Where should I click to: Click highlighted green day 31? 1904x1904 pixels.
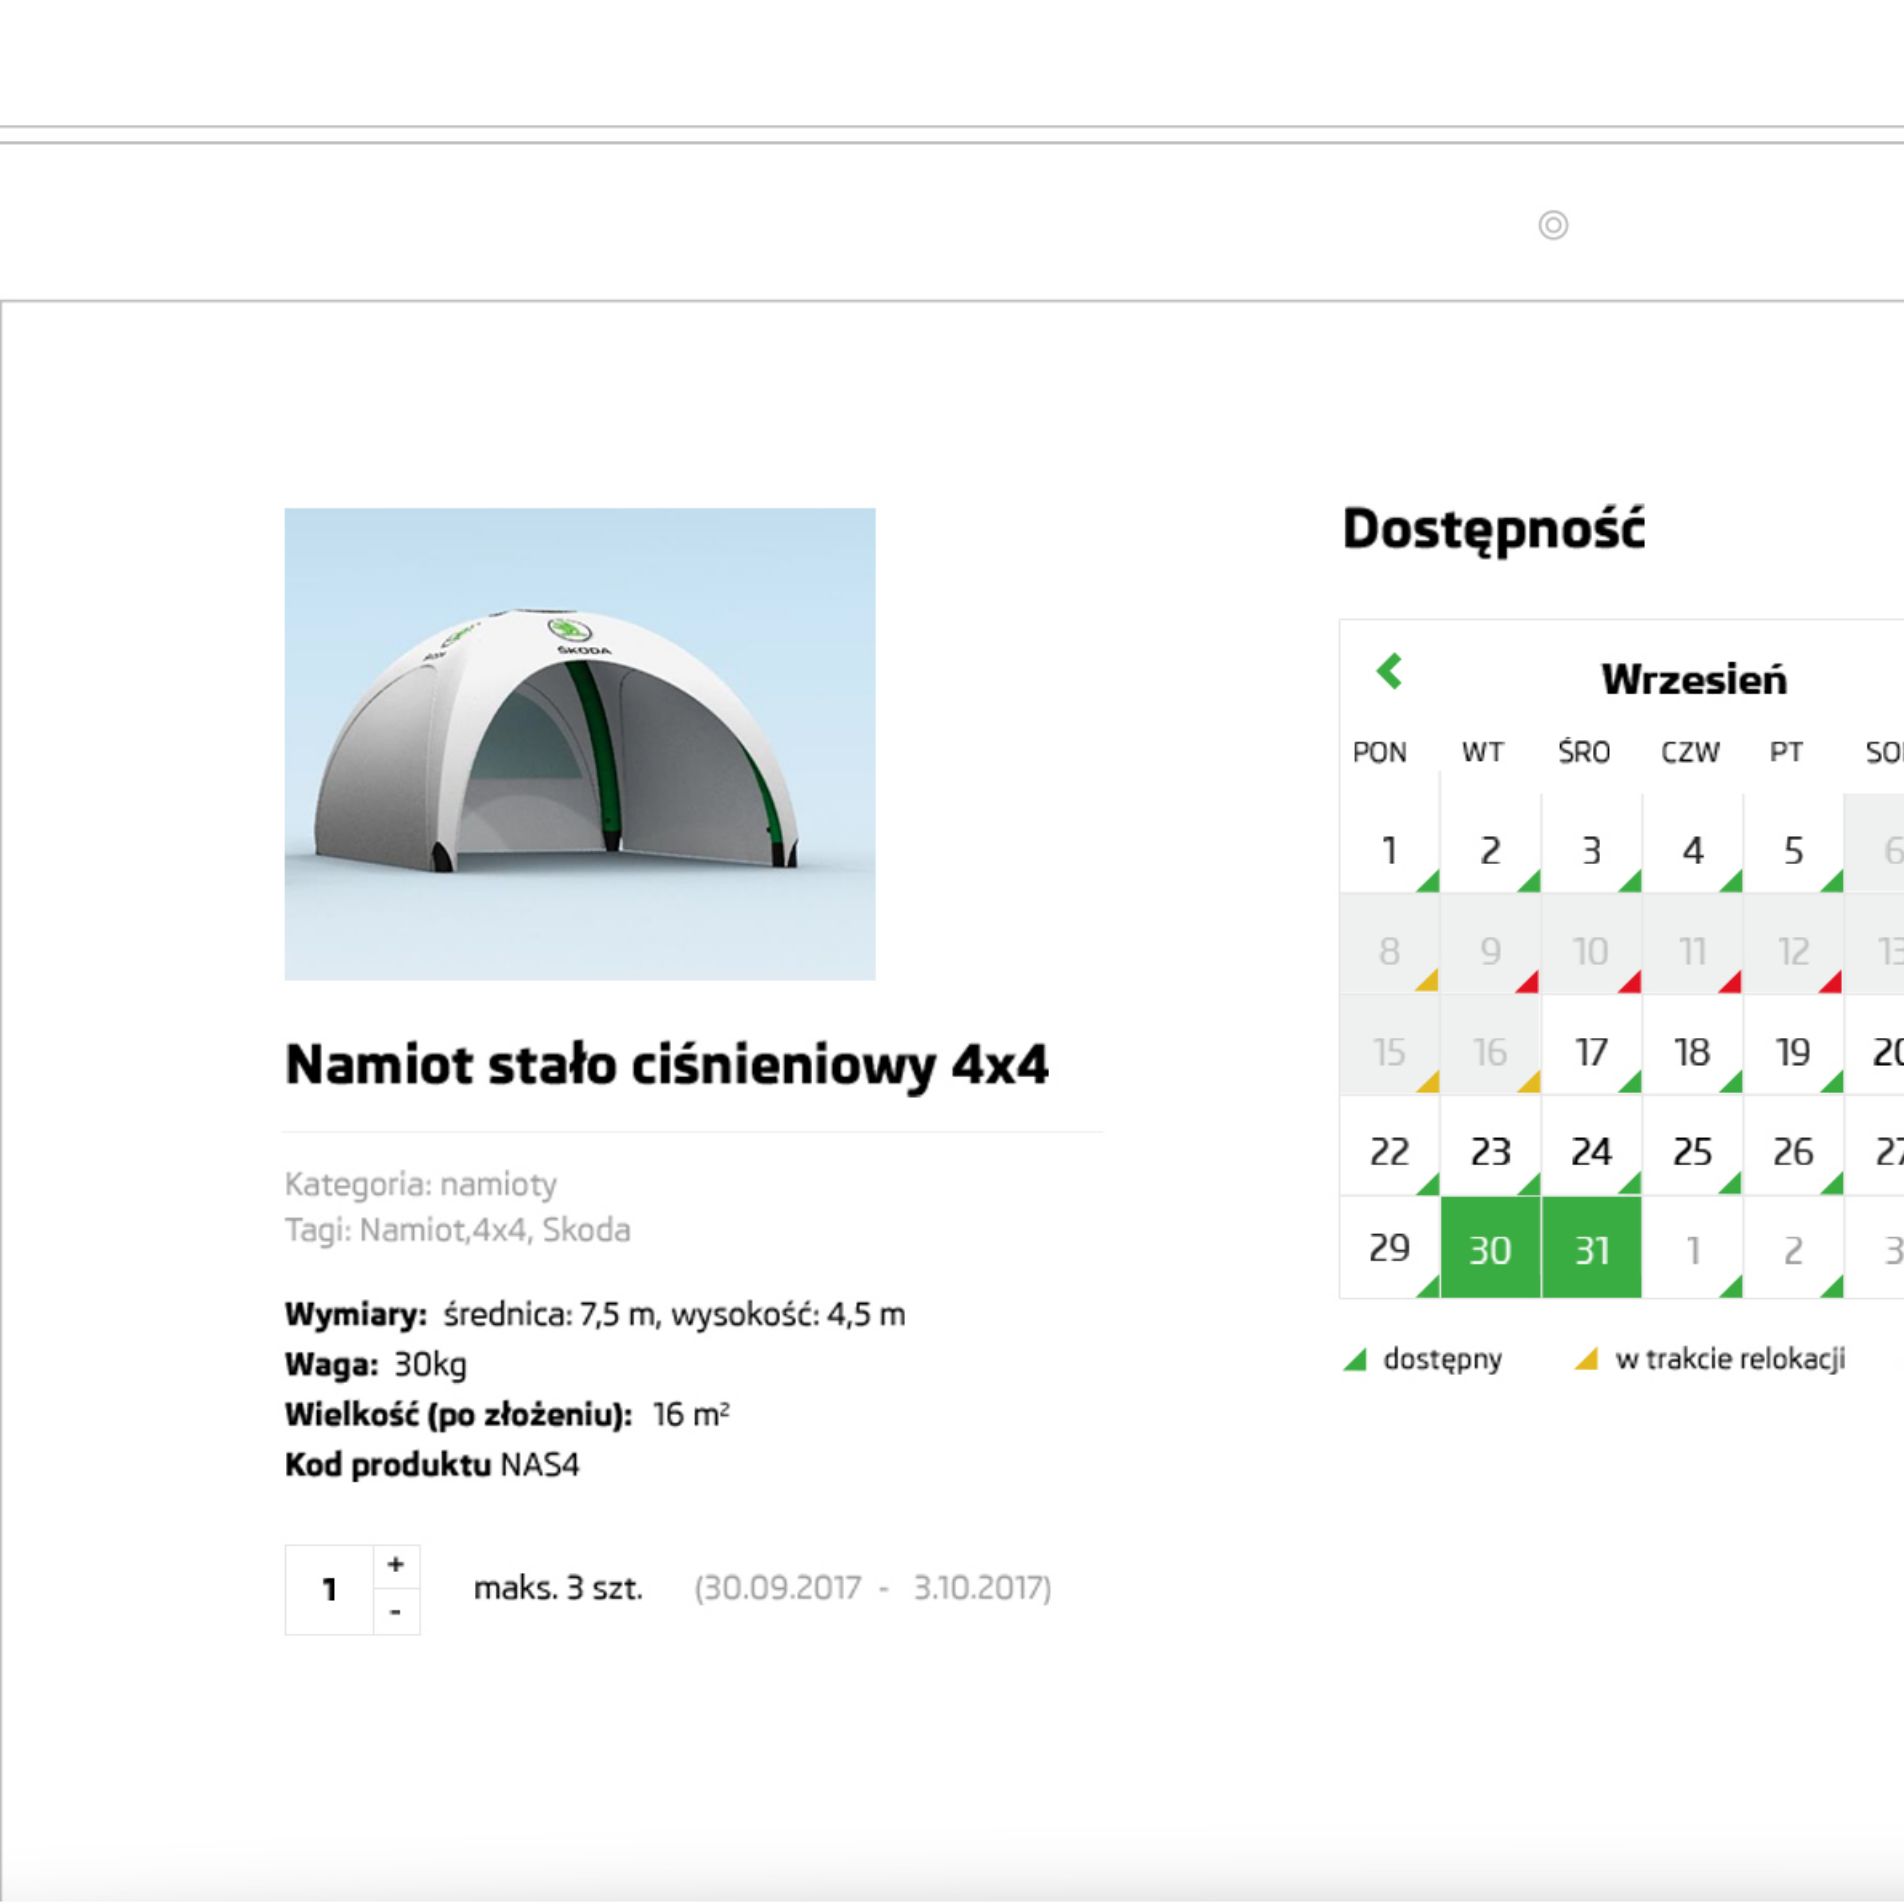1591,1247
